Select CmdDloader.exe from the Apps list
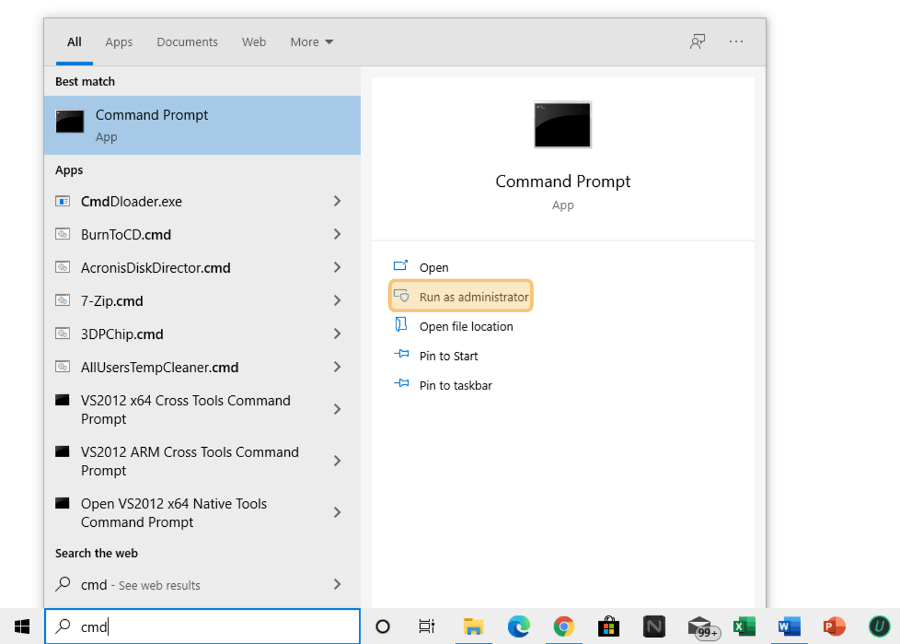 [202, 201]
